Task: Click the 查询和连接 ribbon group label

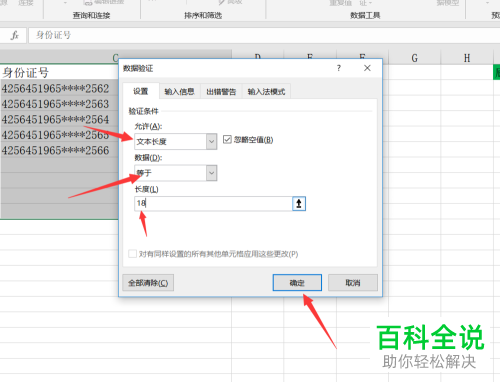Action: point(91,15)
